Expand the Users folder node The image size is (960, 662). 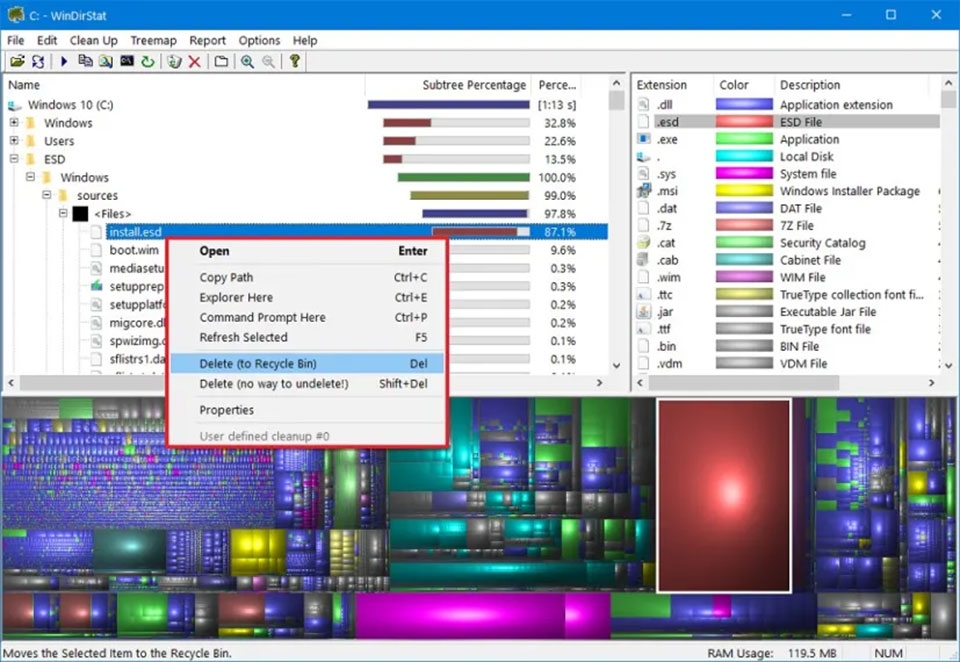point(14,140)
